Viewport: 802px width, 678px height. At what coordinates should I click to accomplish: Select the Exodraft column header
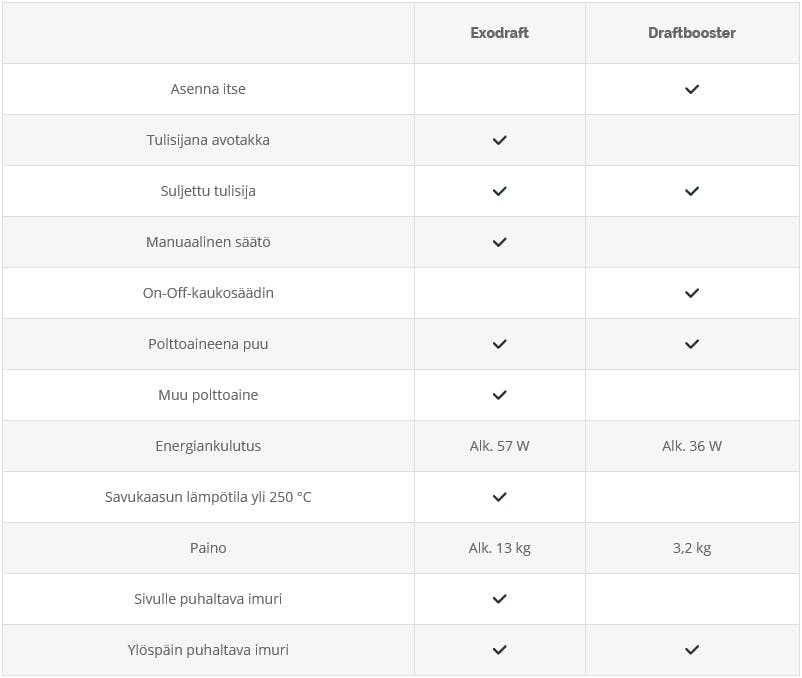pyautogui.click(x=499, y=33)
